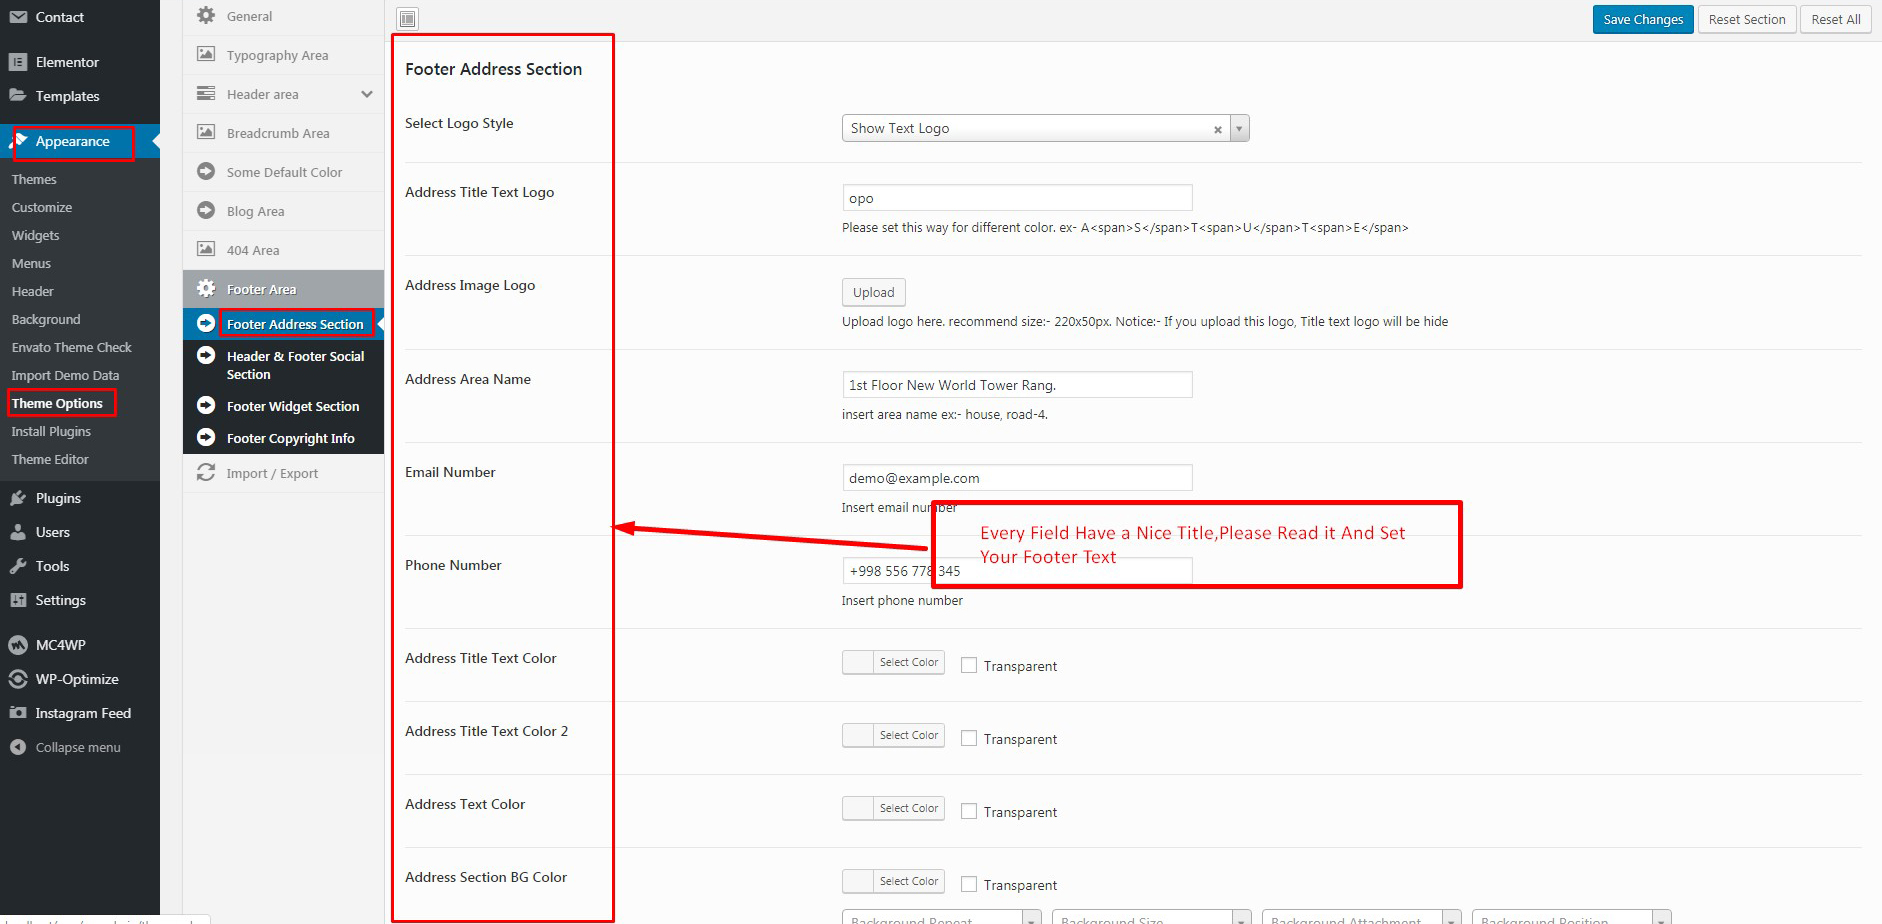Open the Background Position dropdown
1882x924 pixels.
1571,917
